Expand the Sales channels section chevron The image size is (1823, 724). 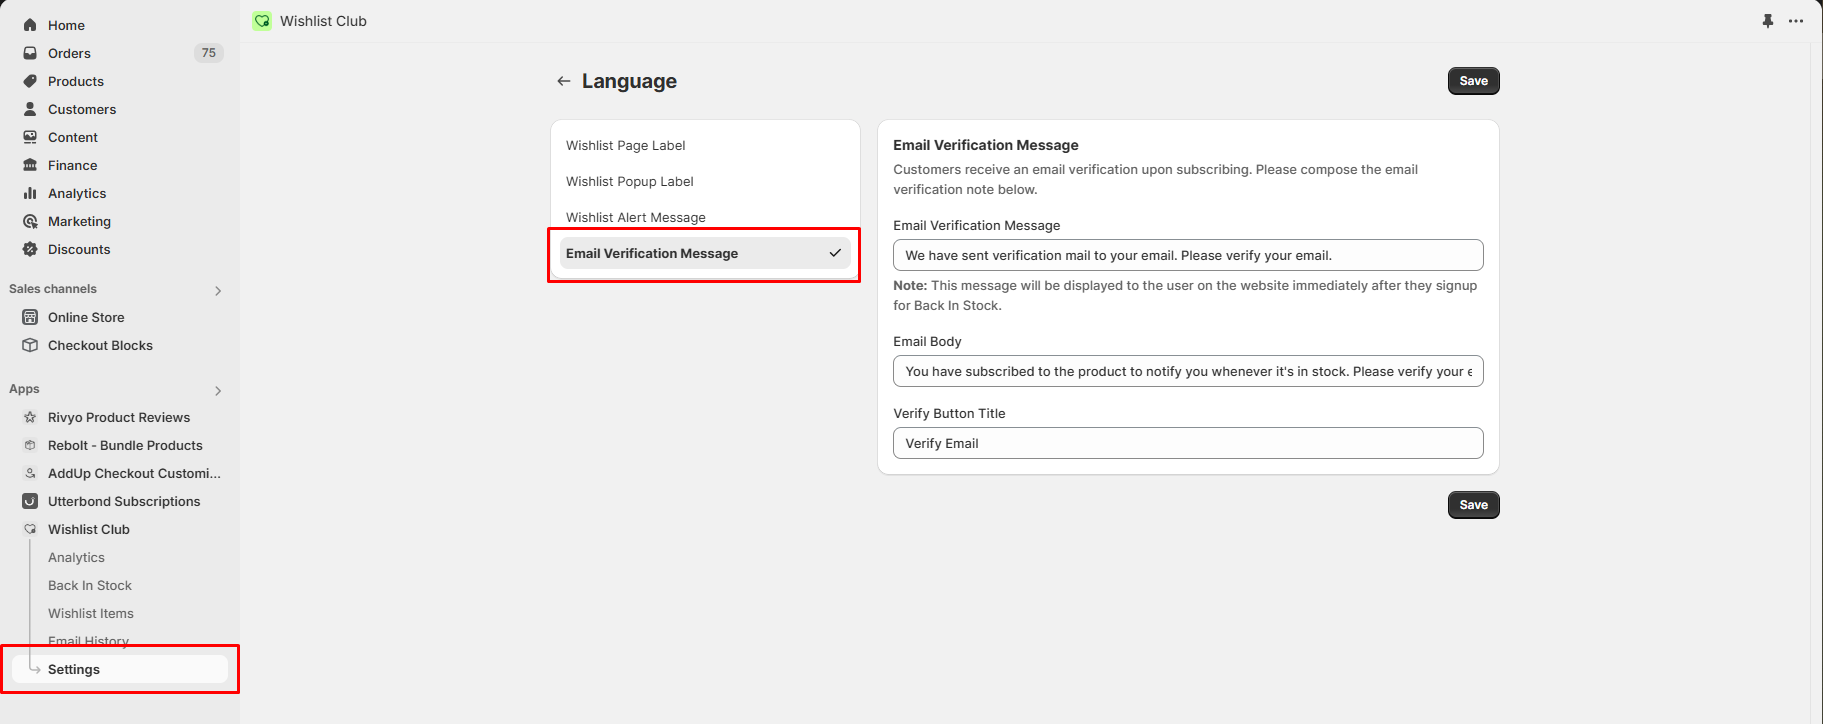tap(218, 290)
